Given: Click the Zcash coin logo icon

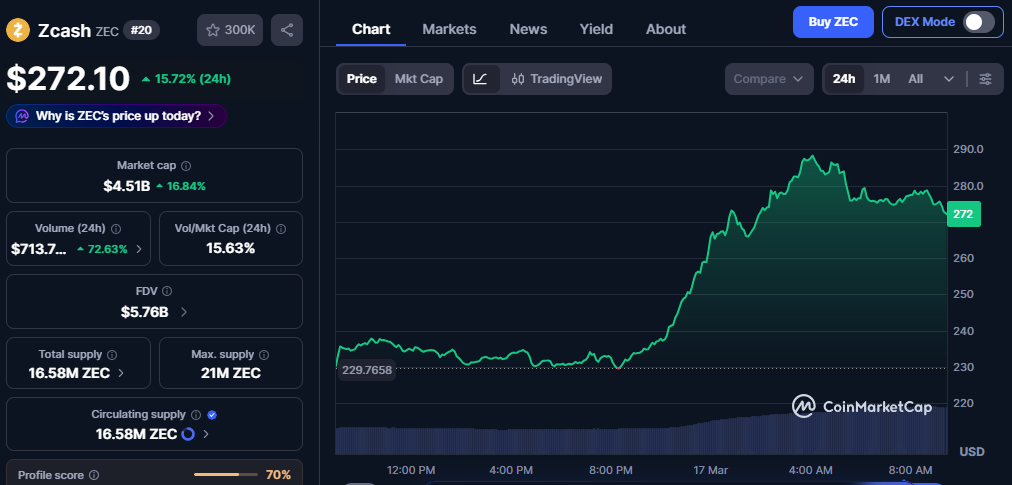Looking at the screenshot, I should [x=18, y=30].
